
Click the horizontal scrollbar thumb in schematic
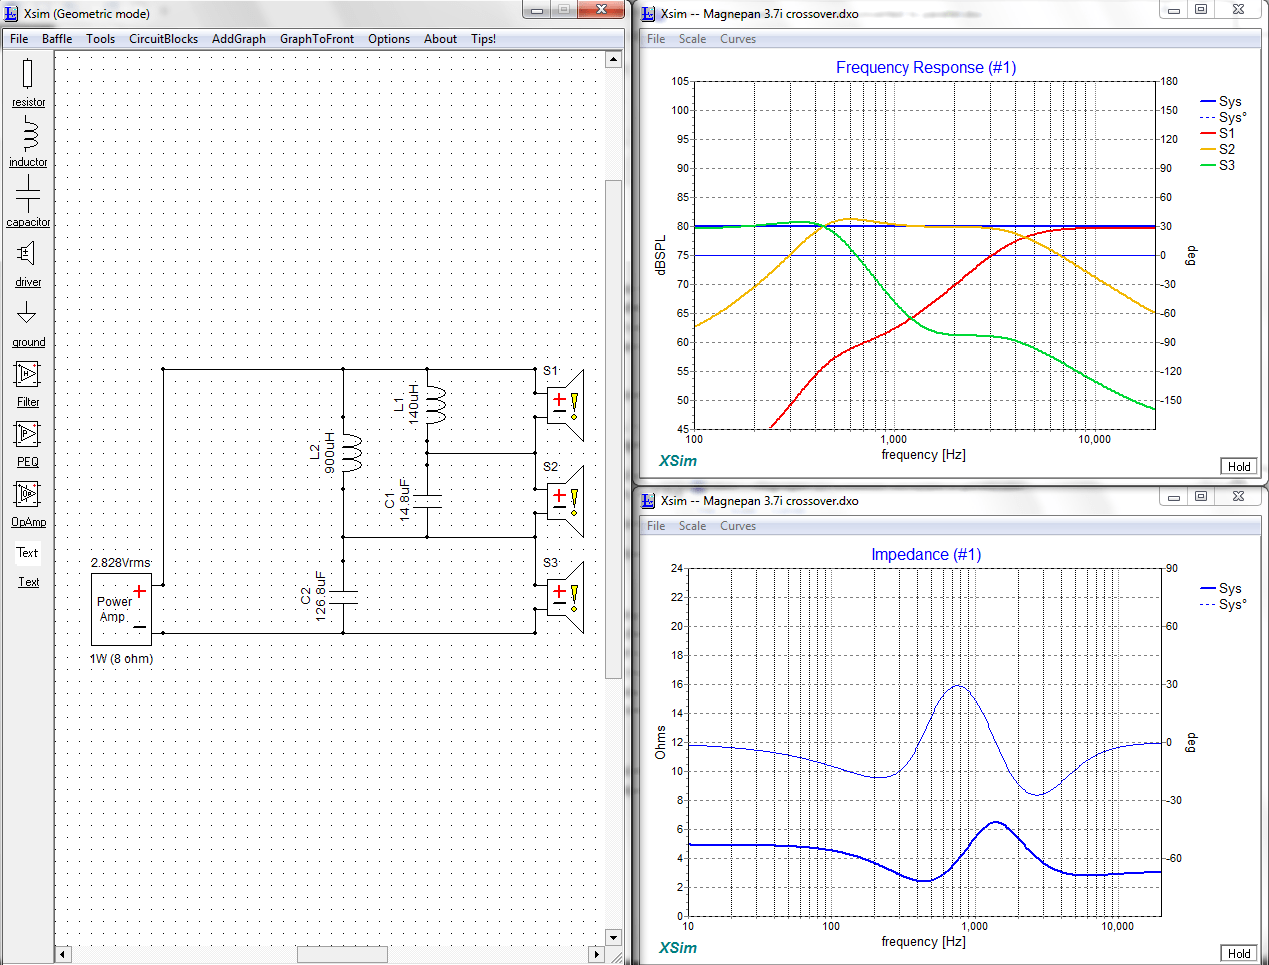pyautogui.click(x=342, y=954)
